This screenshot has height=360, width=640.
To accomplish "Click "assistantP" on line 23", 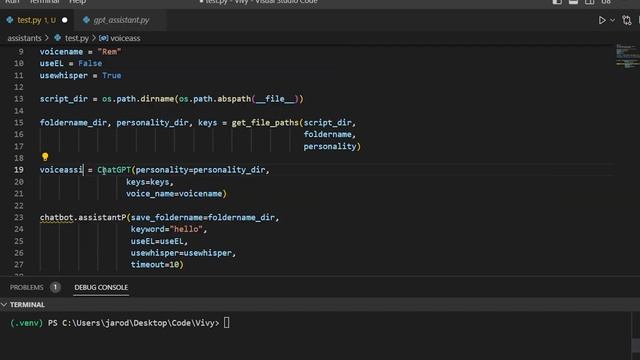I will [x=102, y=217].
